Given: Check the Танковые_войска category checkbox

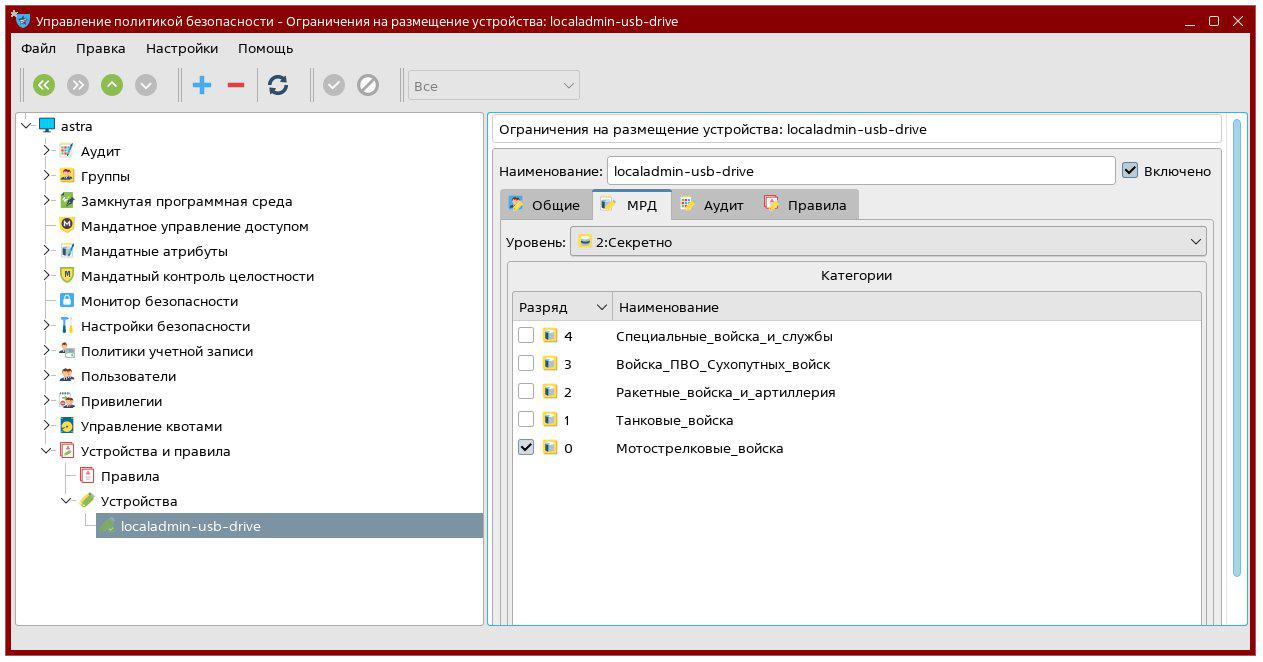Looking at the screenshot, I should 526,420.
